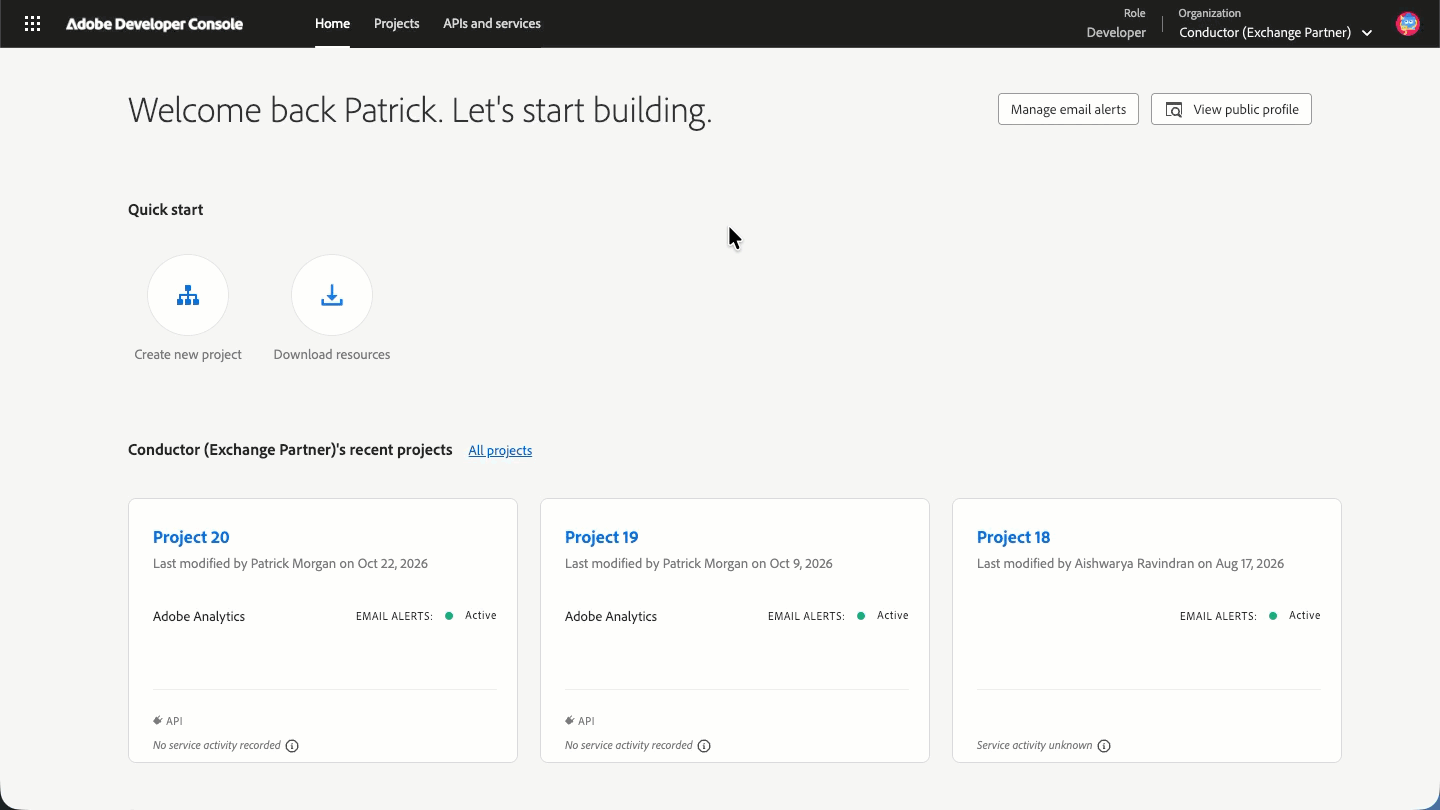1440x810 pixels.
Task: Click the Adobe Developer Console logo
Action: [154, 24]
